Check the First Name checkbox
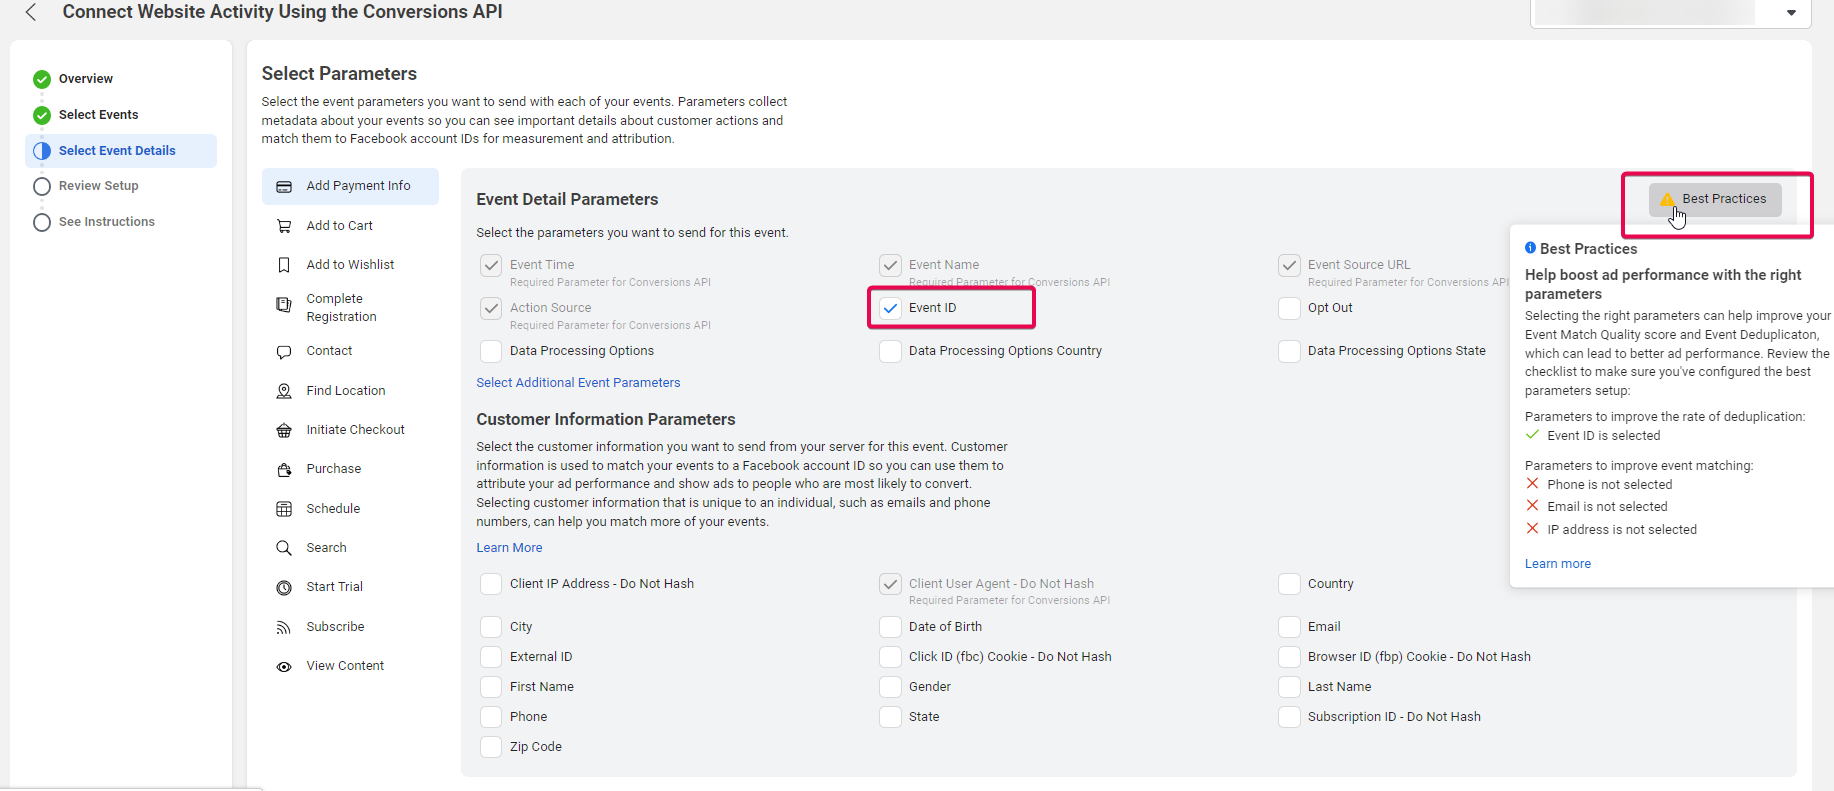The height and width of the screenshot is (791, 1834). [491, 687]
